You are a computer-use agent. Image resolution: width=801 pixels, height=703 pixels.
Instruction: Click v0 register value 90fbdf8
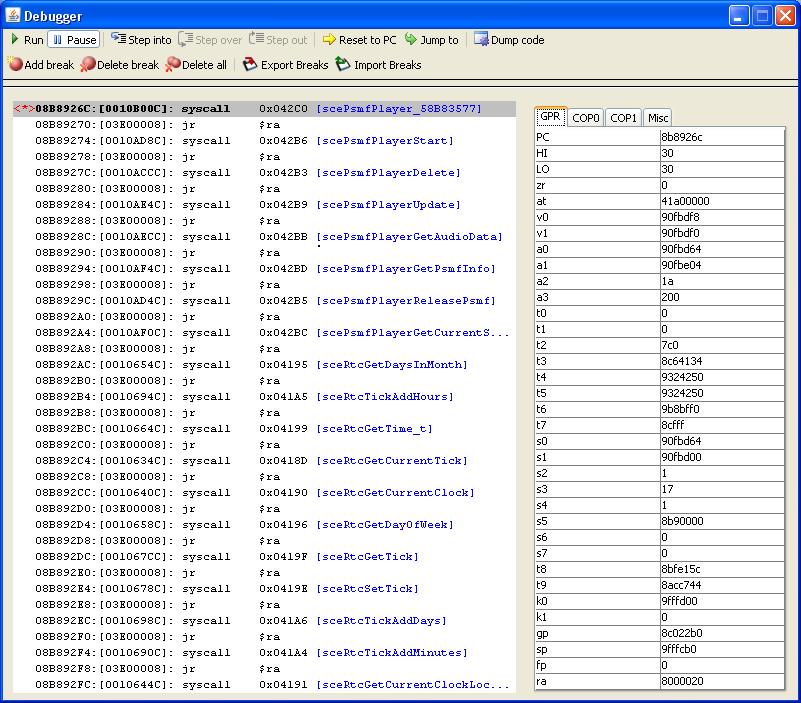click(722, 217)
